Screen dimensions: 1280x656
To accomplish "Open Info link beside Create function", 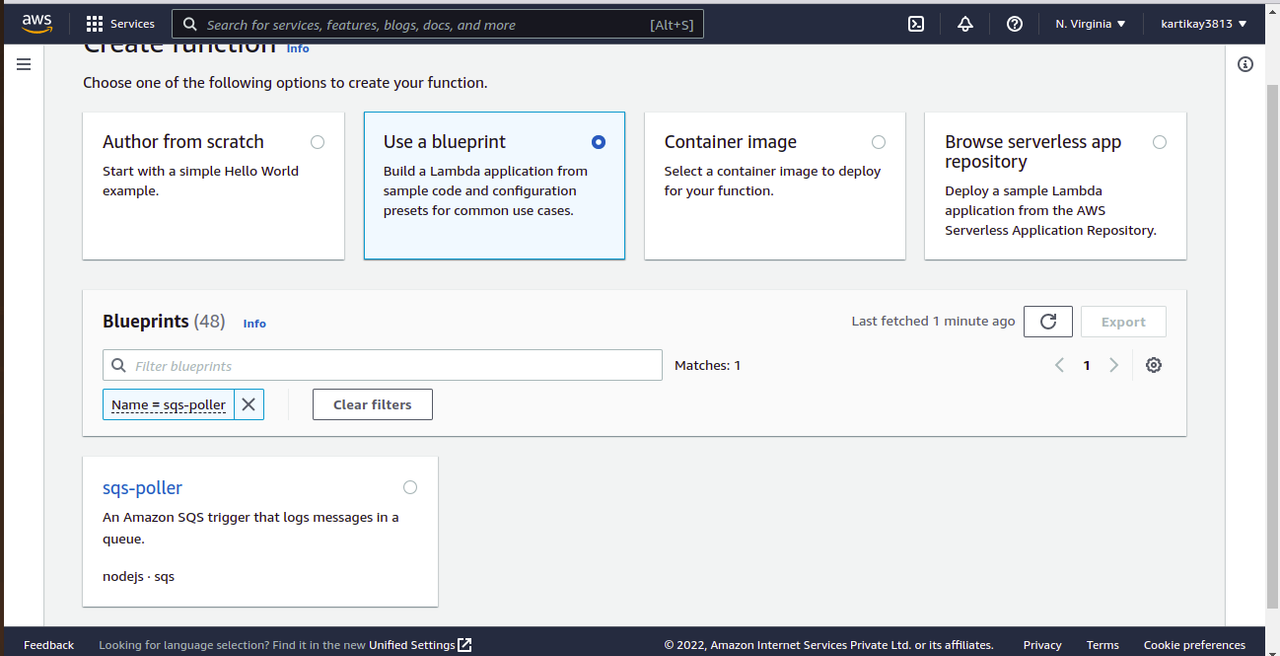I will pyautogui.click(x=298, y=48).
